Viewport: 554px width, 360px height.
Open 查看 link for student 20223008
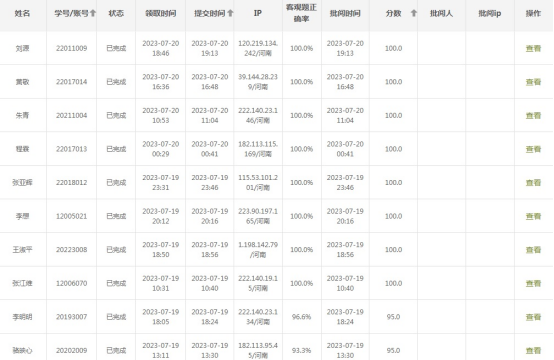533,250
